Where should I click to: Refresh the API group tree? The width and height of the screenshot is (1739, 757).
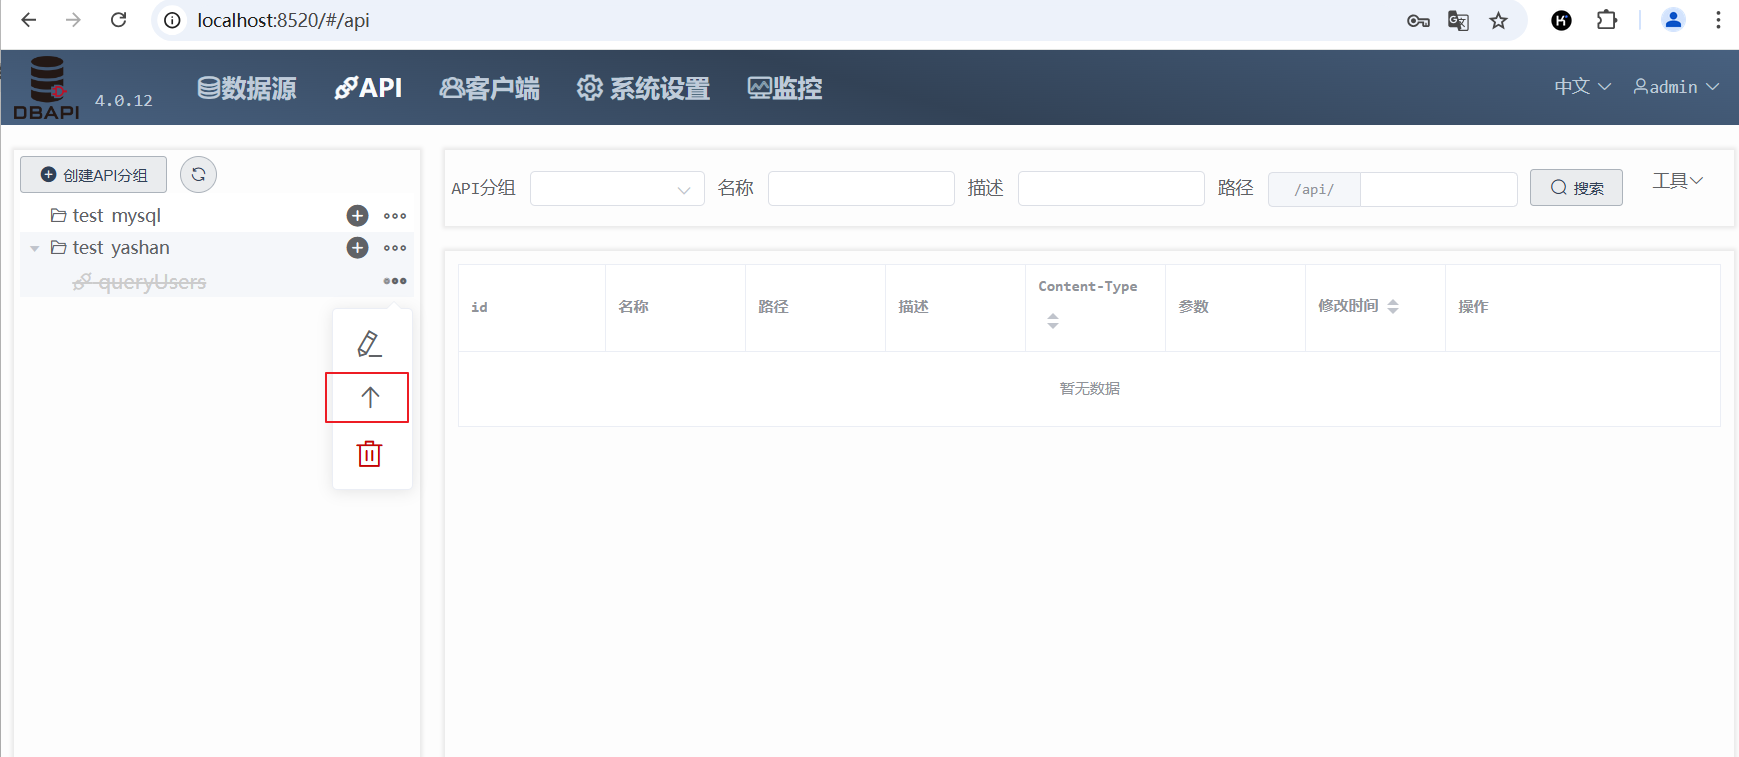(198, 175)
